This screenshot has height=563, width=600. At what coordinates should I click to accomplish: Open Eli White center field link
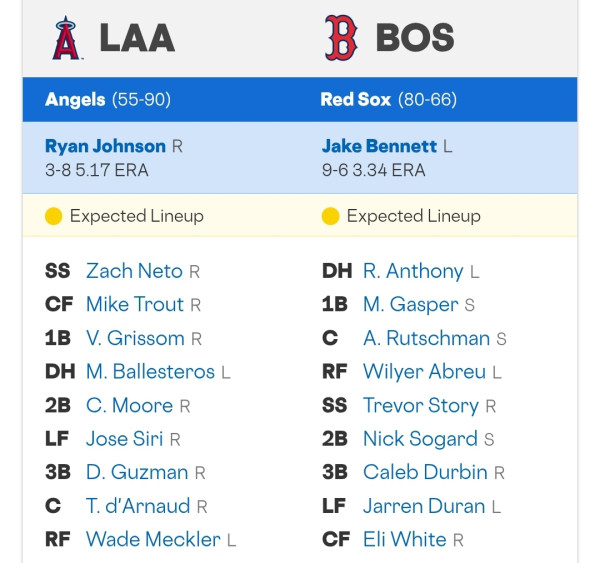pos(404,539)
